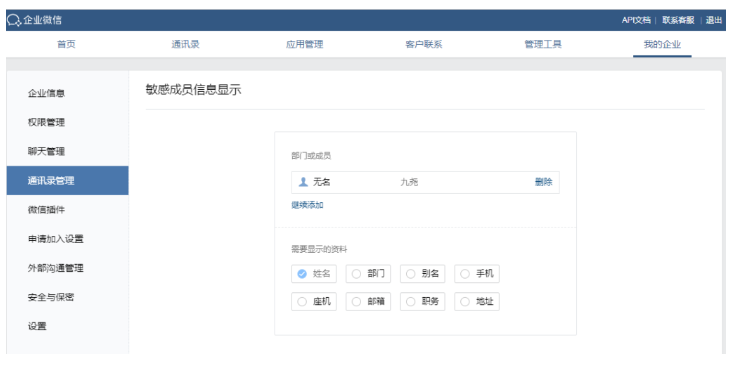Check the 地址 option
736x366 pixels.
[x=477, y=302]
